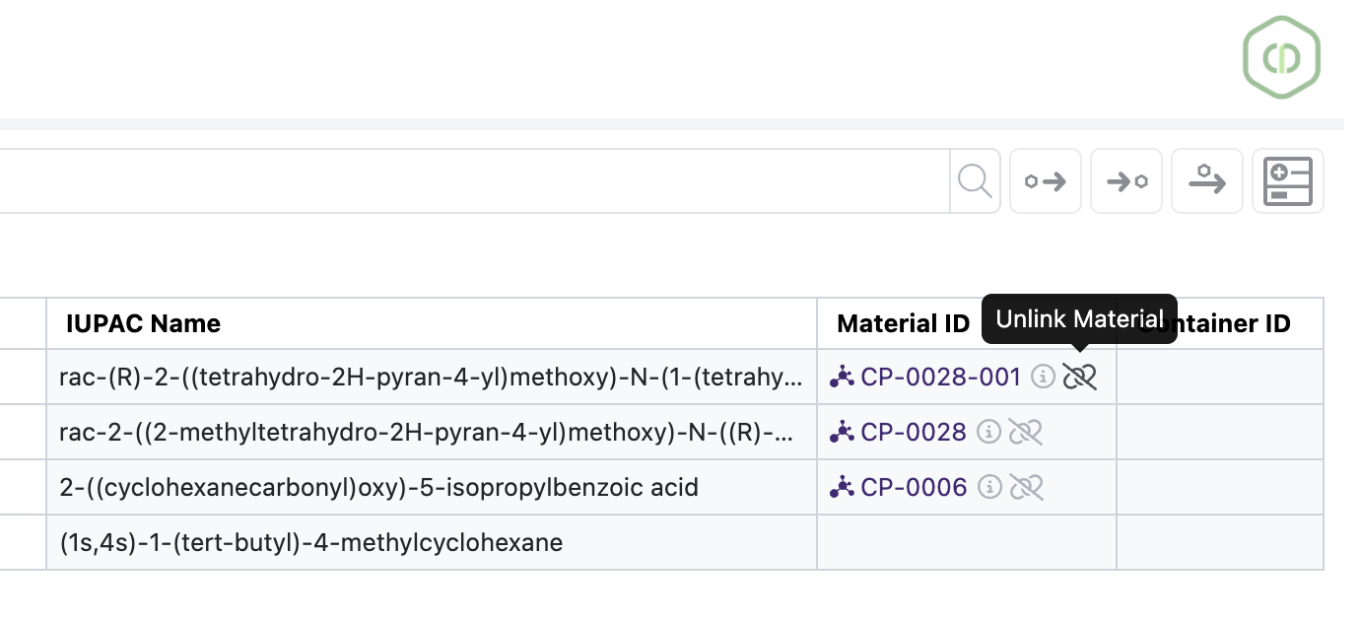Unlink material CP-0028-001
The width and height of the screenshot is (1360, 621).
[1079, 377]
